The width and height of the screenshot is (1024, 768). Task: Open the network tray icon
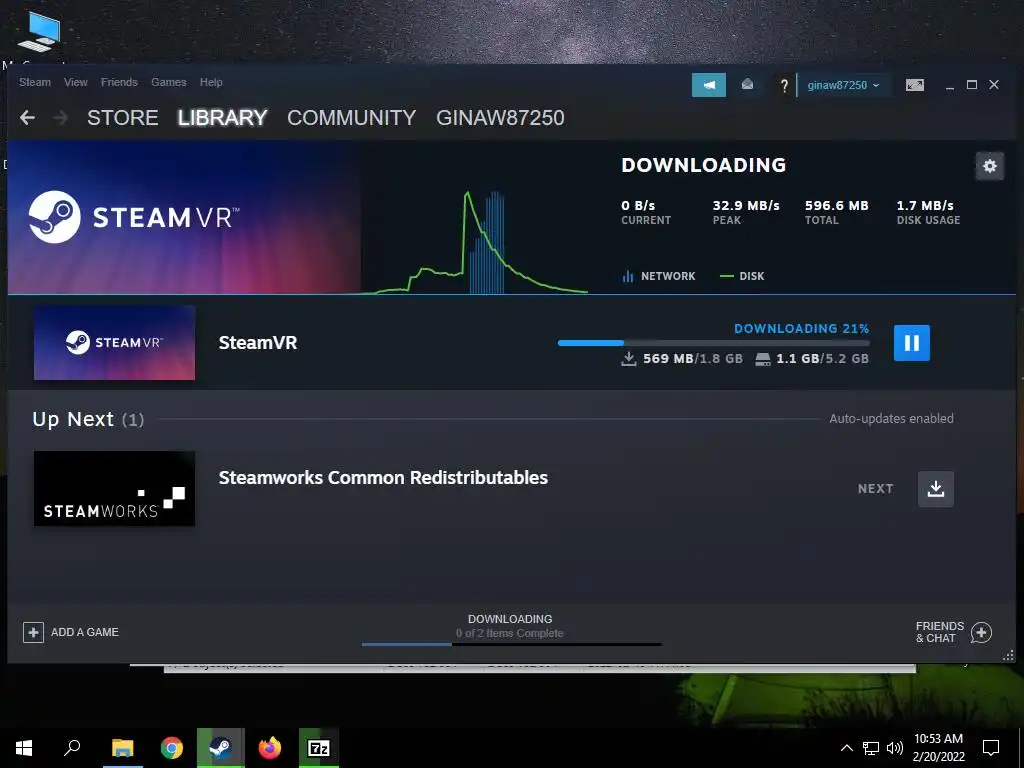tap(871, 748)
